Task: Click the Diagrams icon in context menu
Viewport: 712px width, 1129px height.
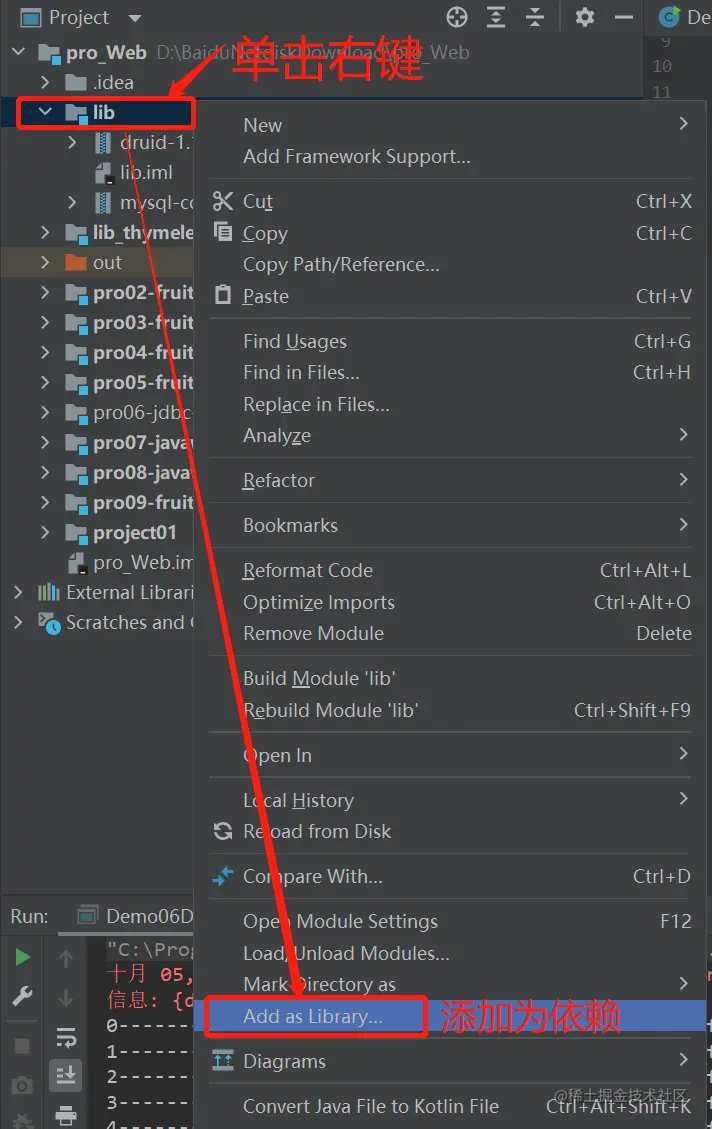Action: tap(223, 1060)
